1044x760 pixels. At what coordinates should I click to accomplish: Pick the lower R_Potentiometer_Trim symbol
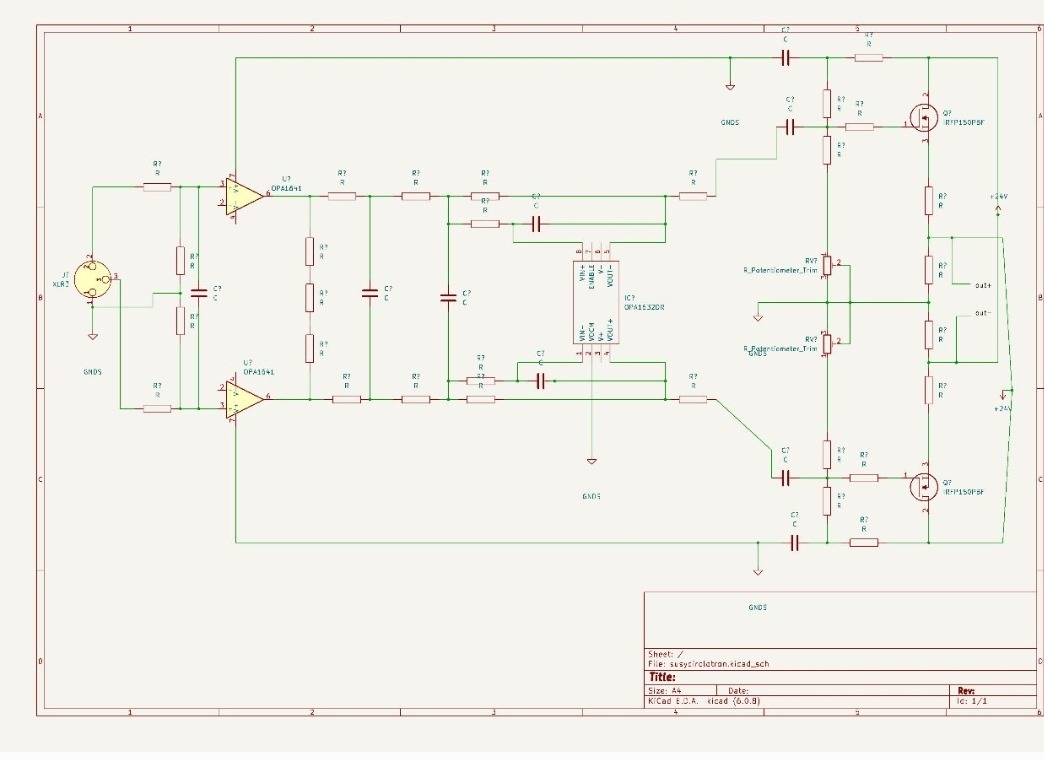coord(826,344)
